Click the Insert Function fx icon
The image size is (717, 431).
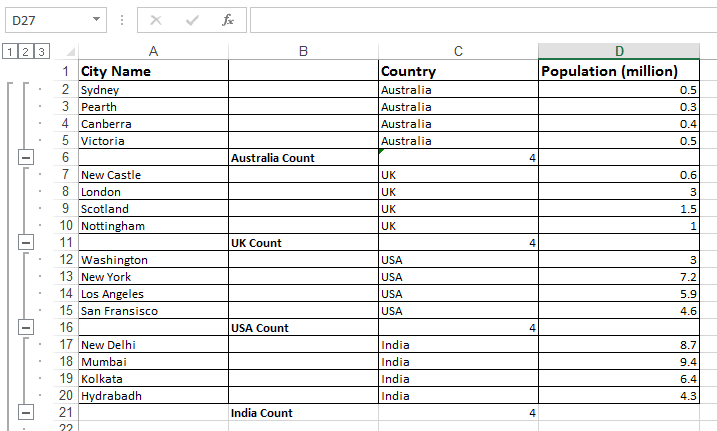click(x=228, y=20)
